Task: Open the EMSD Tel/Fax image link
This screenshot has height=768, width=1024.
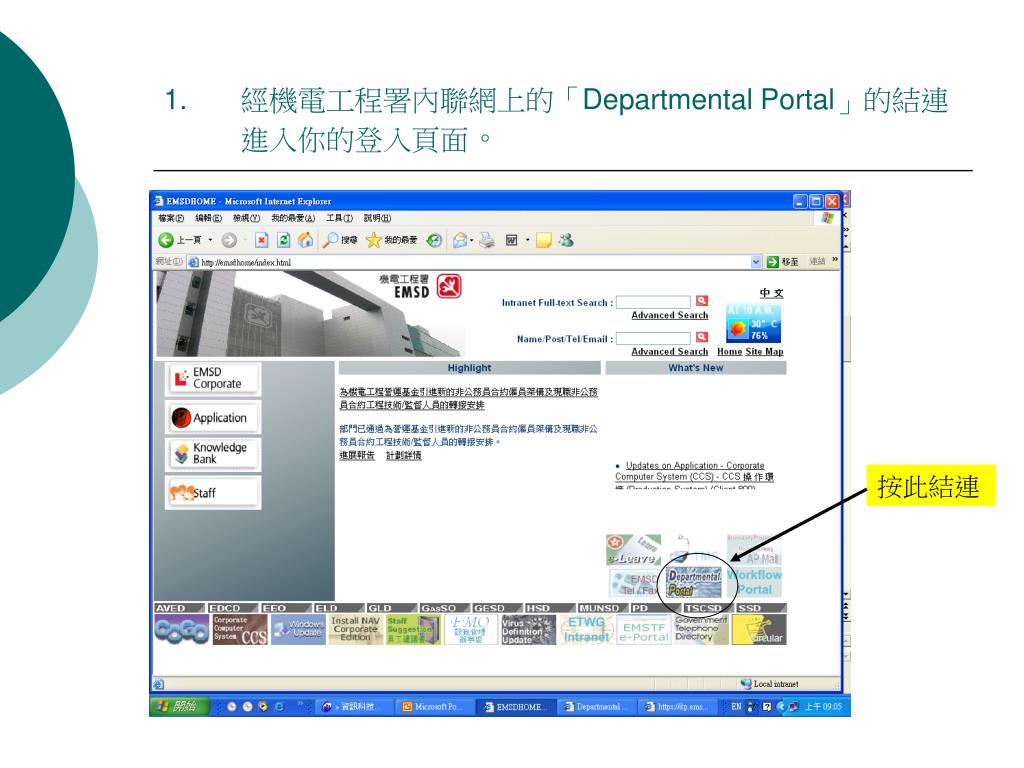Action: [x=635, y=583]
